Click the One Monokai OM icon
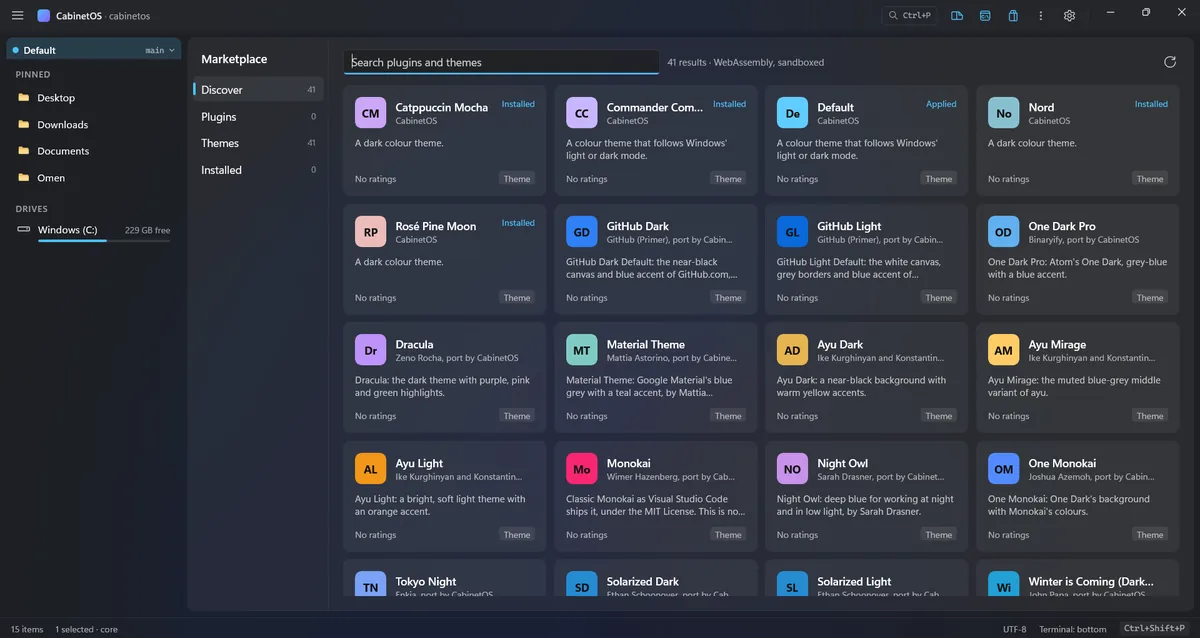 click(x=1004, y=469)
